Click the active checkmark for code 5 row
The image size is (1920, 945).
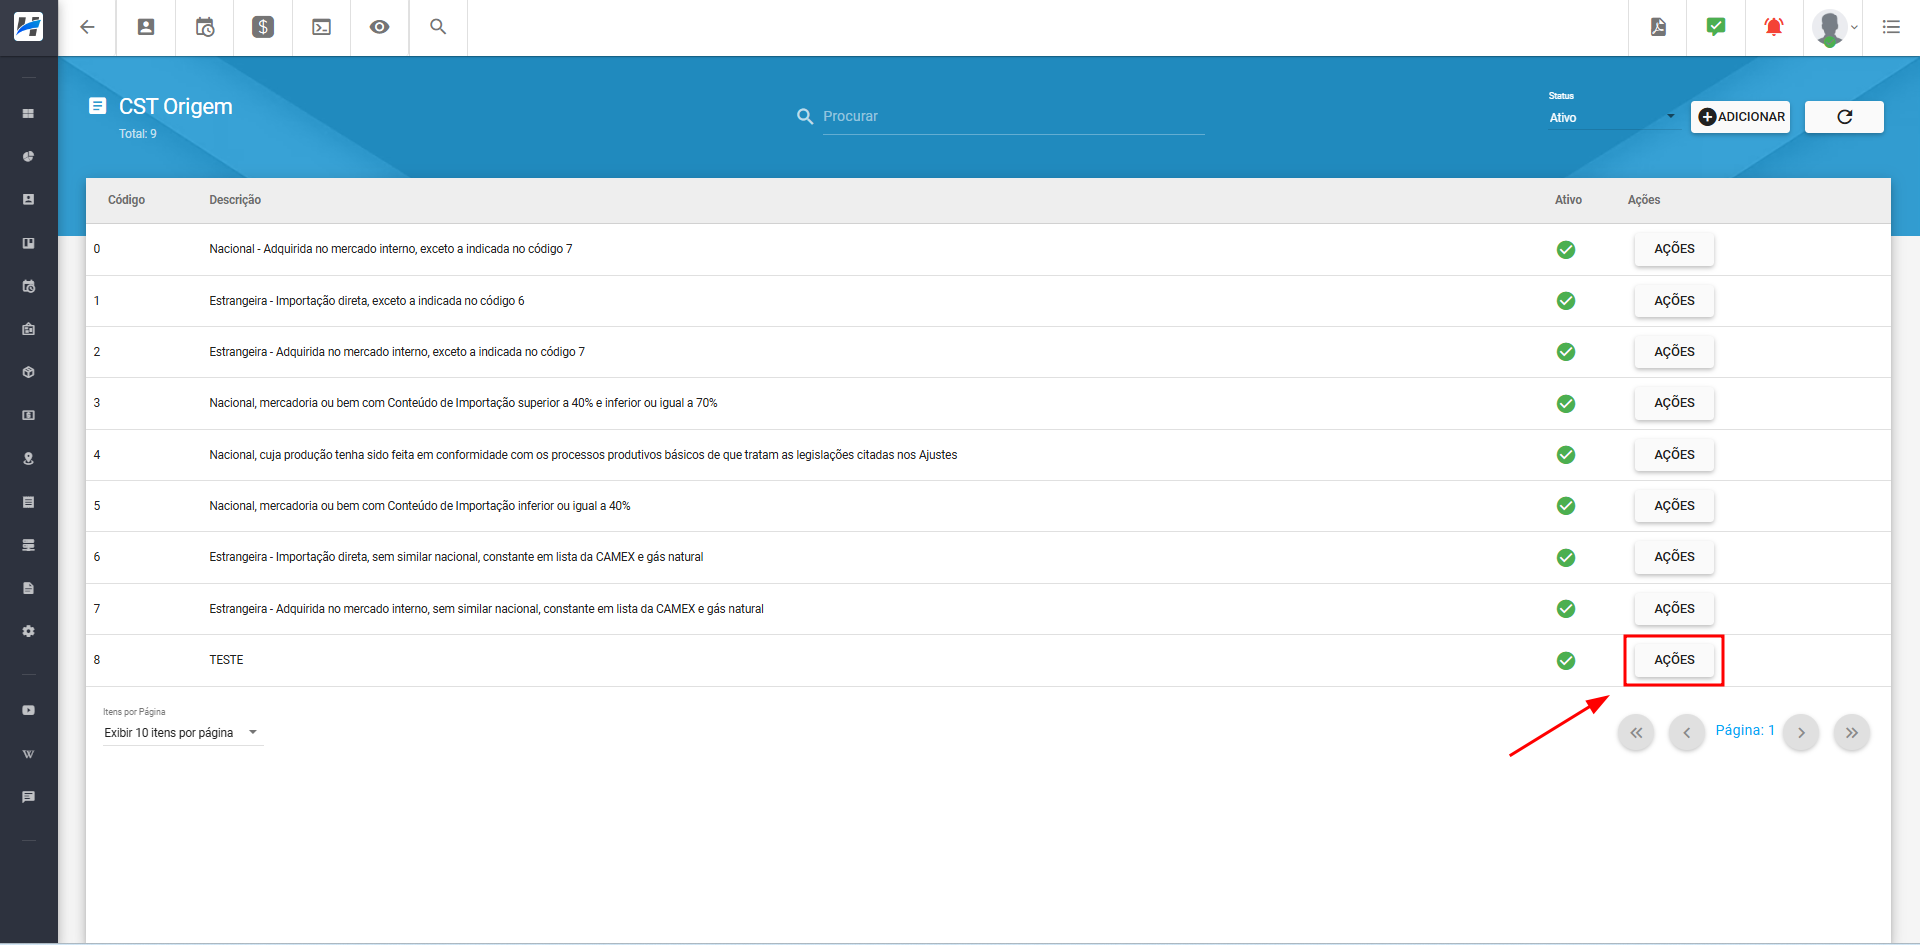1566,506
